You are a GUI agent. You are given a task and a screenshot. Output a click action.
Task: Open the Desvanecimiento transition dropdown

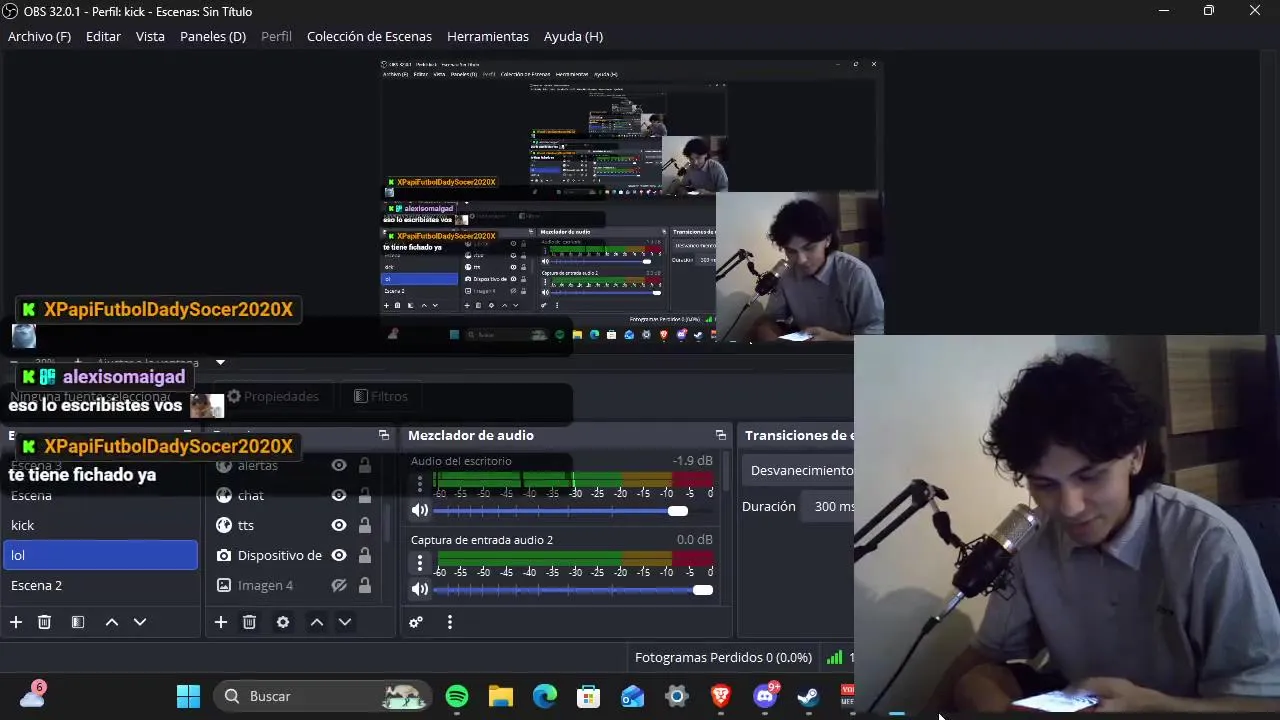[x=800, y=470]
